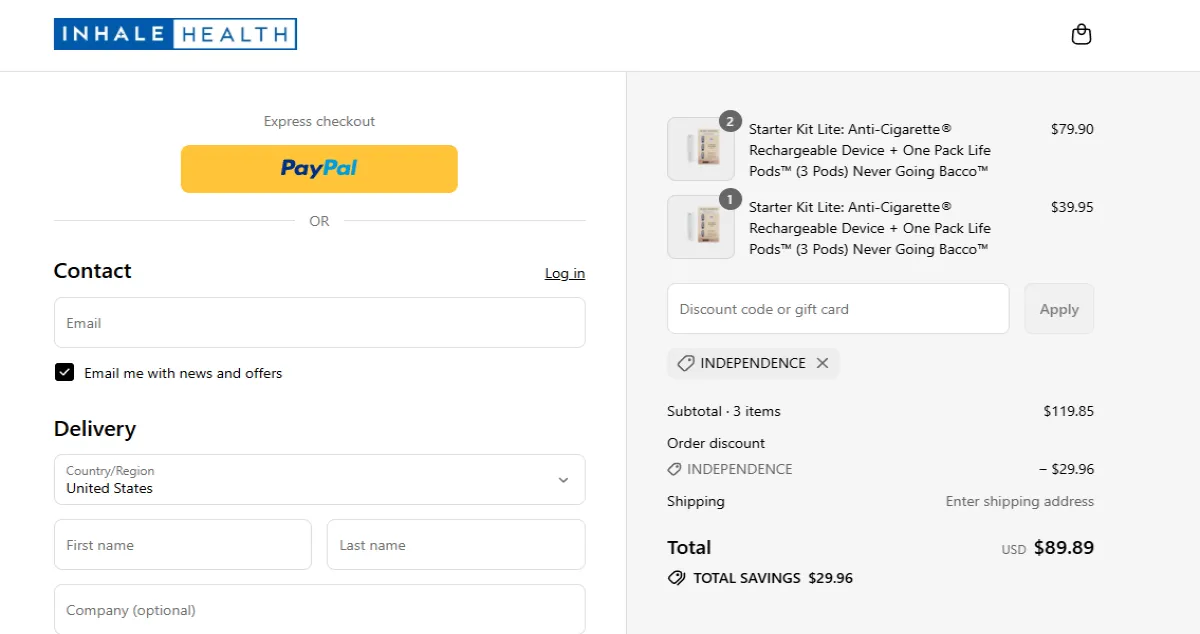The height and width of the screenshot is (634, 1200).
Task: View the first Starter Kit product thumbnail
Action: pyautogui.click(x=700, y=149)
